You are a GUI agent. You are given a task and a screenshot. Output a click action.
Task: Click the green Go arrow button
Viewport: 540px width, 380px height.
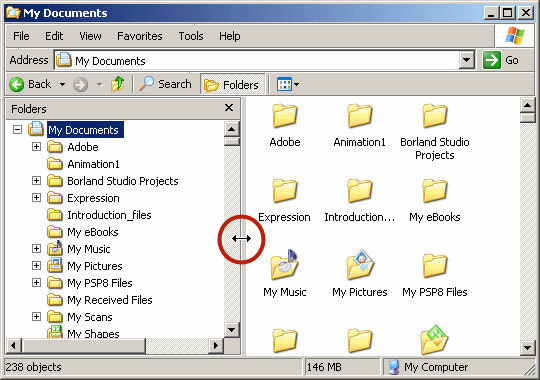491,60
